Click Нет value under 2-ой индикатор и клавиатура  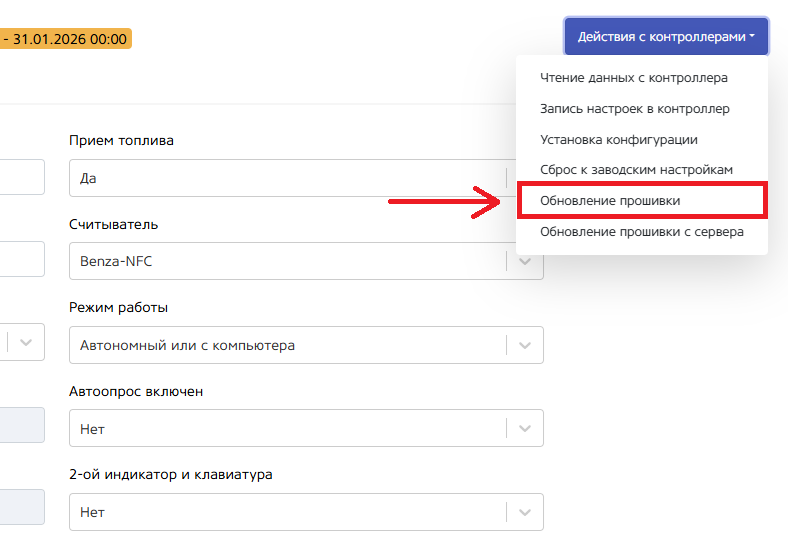coord(92,512)
